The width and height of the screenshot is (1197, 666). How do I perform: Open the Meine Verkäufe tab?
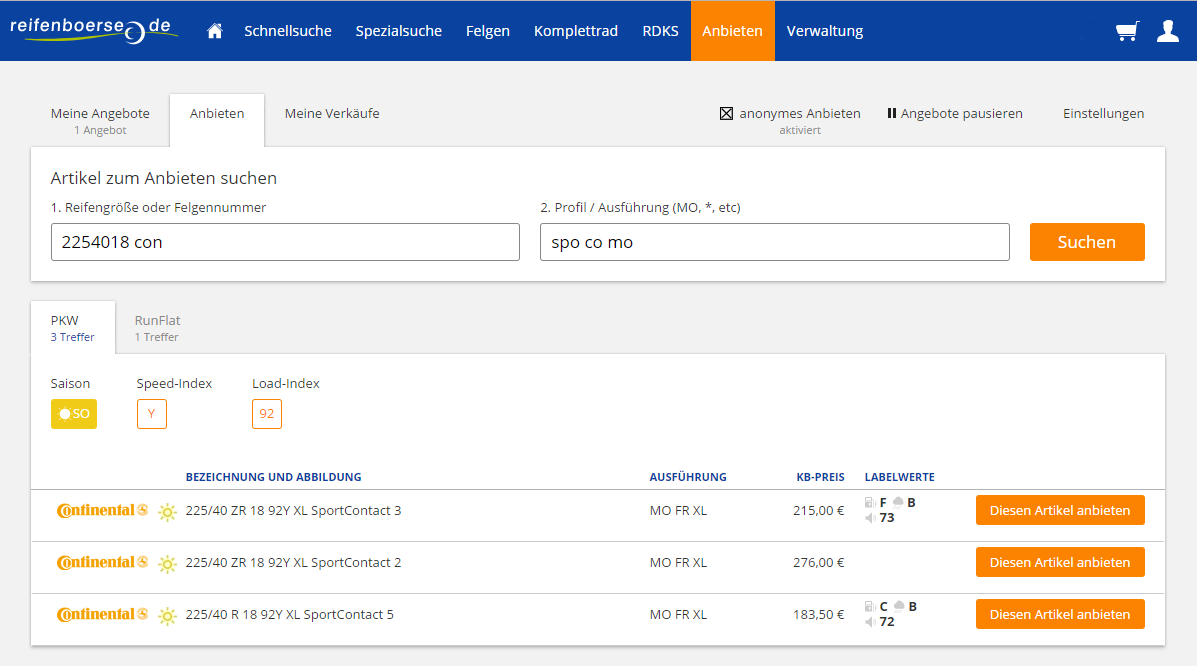click(x=332, y=114)
